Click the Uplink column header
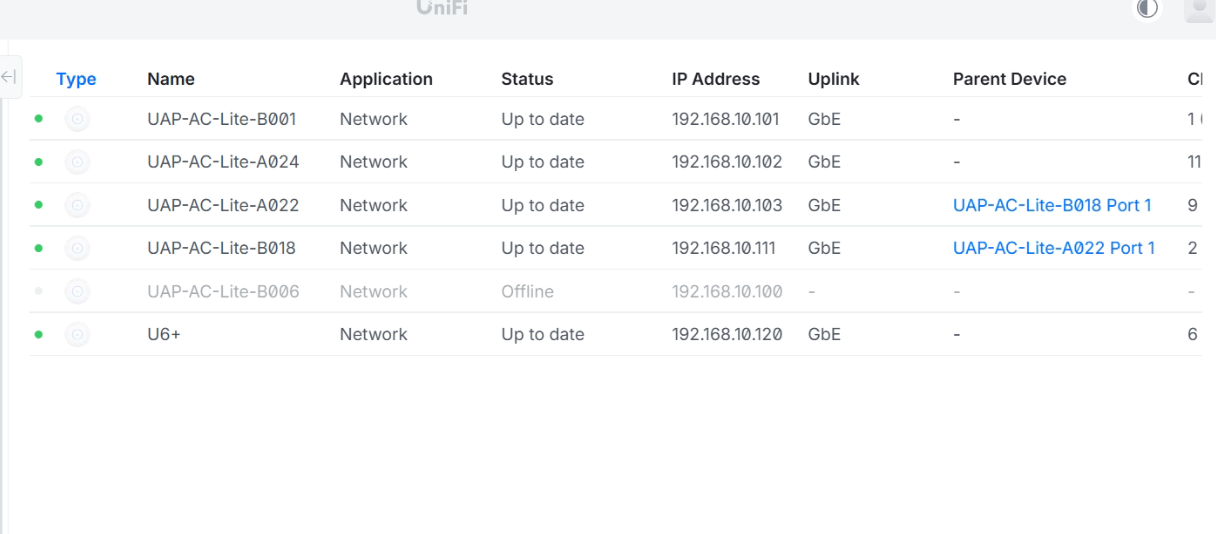This screenshot has height=534, width=1216. click(834, 79)
